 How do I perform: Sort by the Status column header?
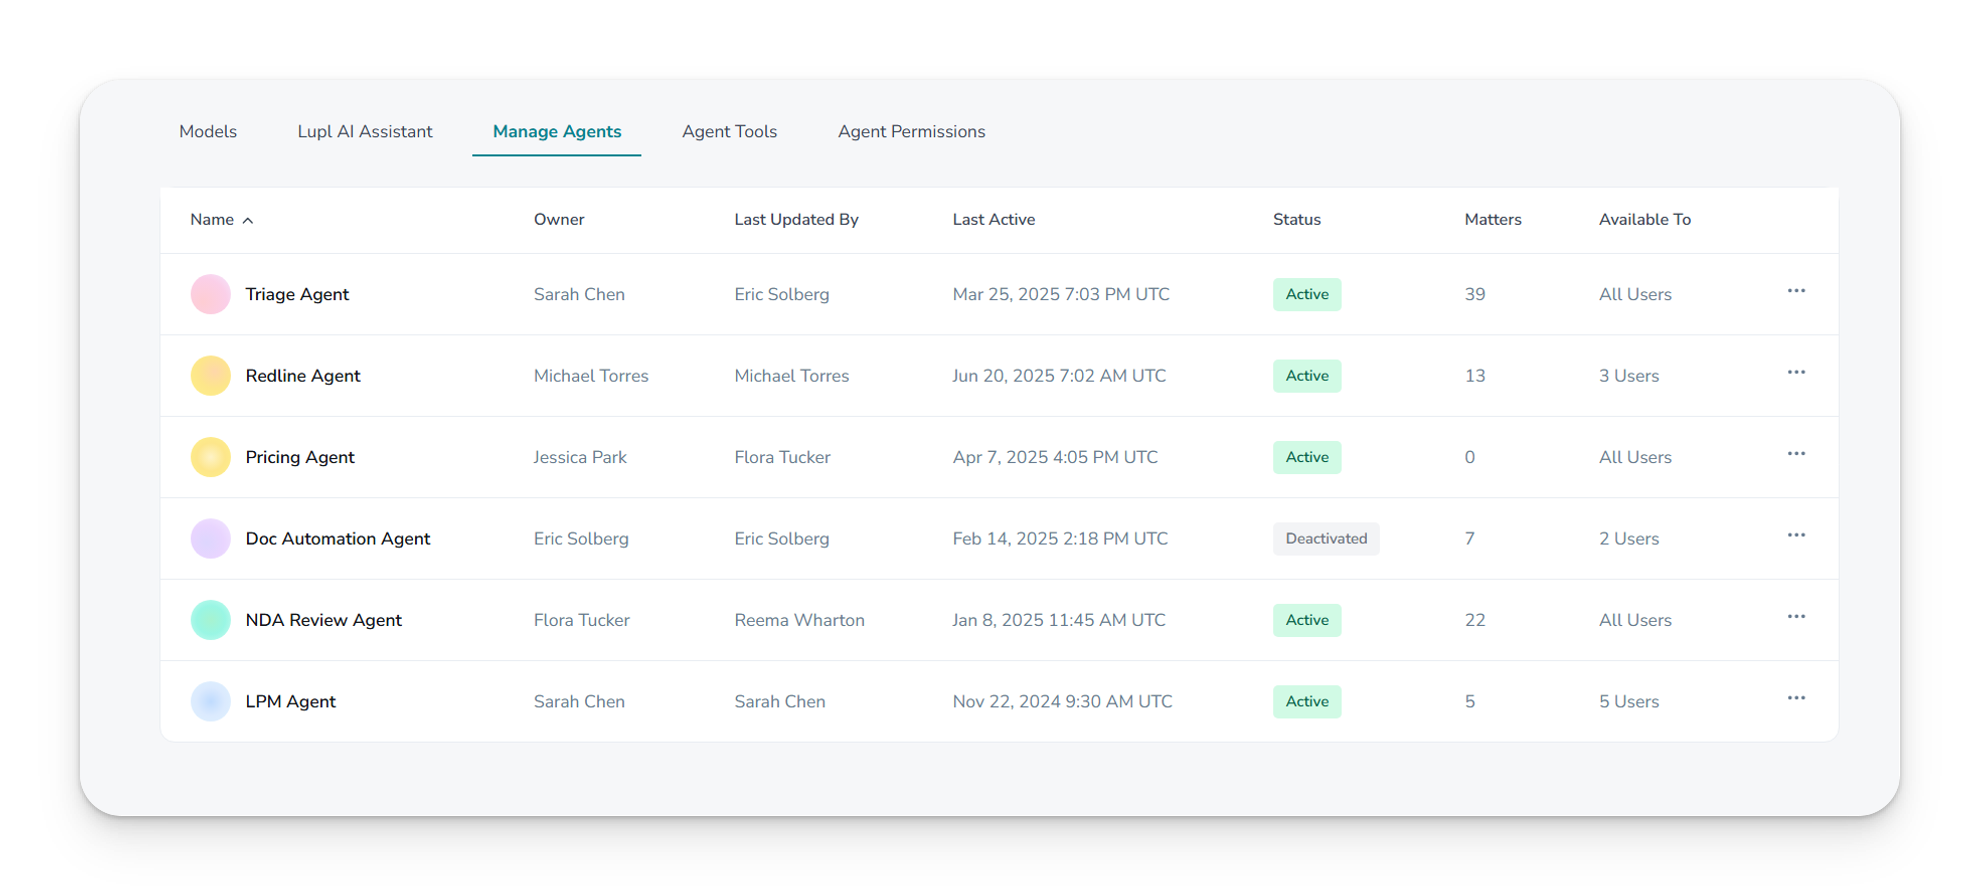click(1296, 220)
